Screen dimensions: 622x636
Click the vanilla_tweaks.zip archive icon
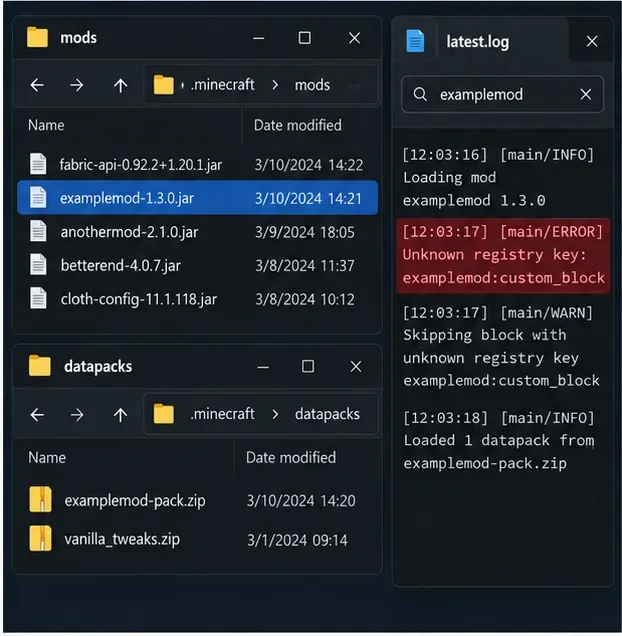pos(40,538)
